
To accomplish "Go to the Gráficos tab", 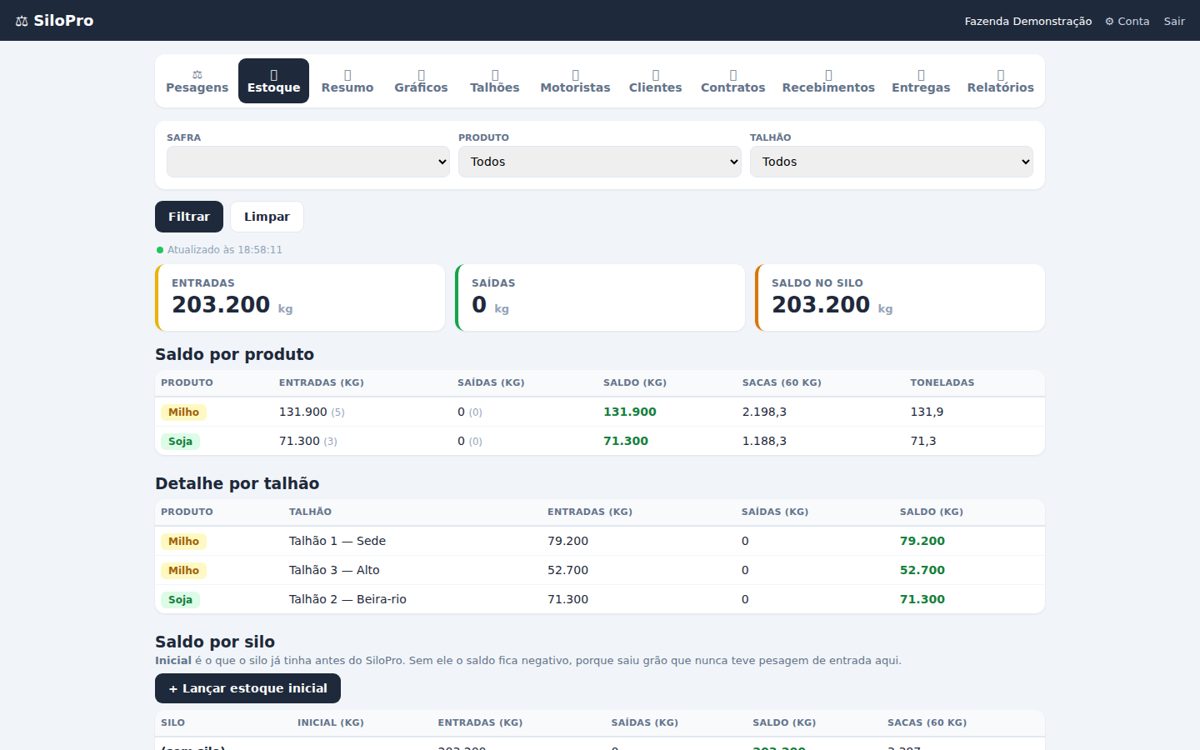I will 421,81.
